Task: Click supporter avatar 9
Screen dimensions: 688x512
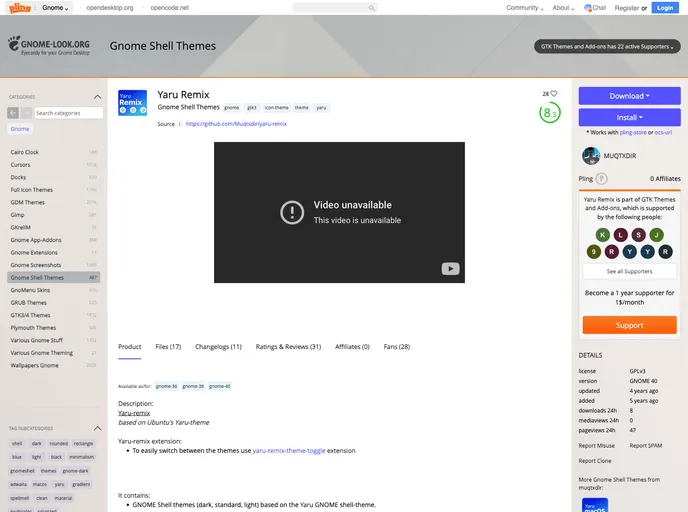Action: tap(594, 252)
